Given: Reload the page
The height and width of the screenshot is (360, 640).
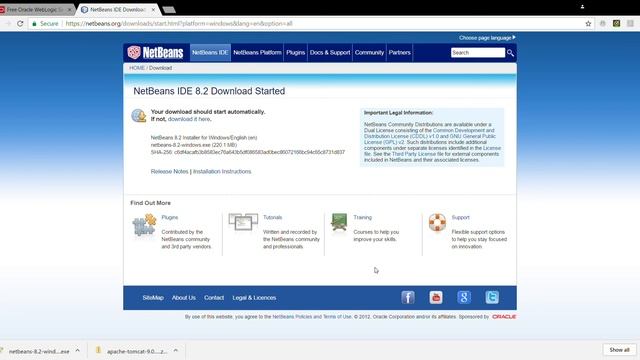Looking at the screenshot, I should [20, 24].
